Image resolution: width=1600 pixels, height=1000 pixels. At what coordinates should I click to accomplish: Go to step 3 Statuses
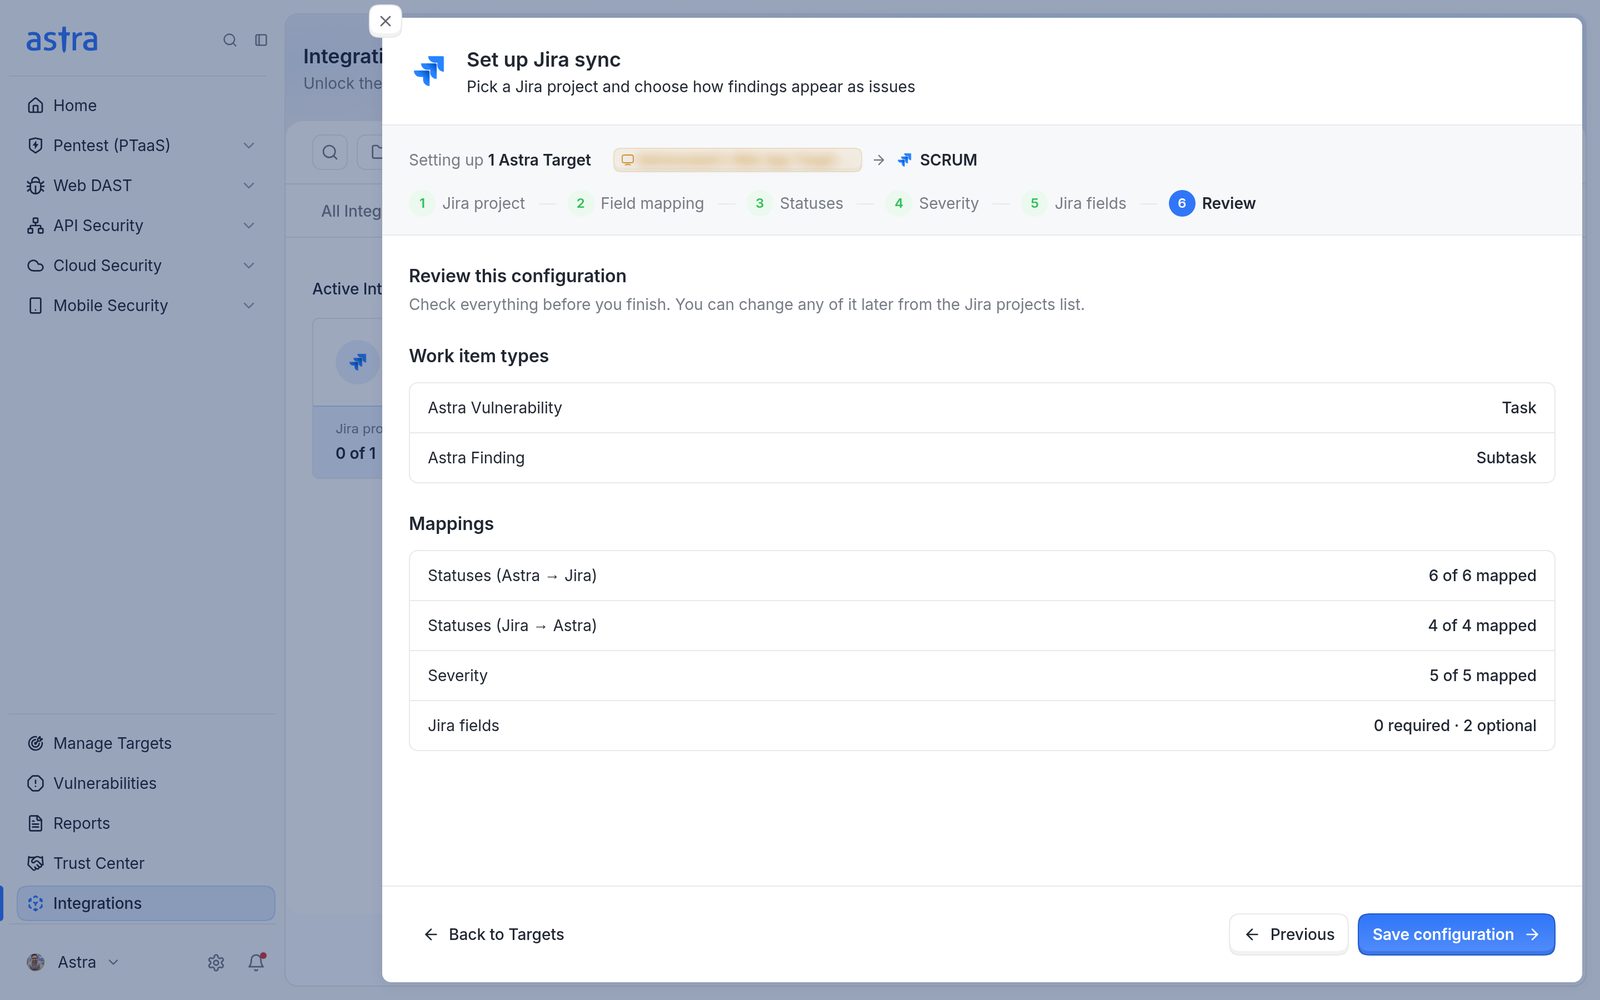click(795, 203)
